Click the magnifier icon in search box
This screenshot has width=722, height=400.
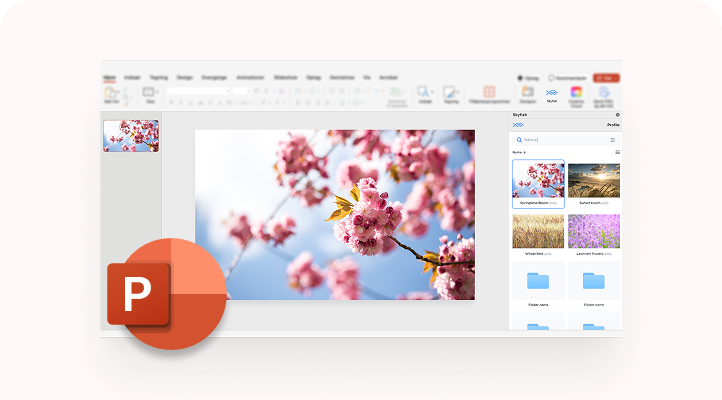[520, 140]
